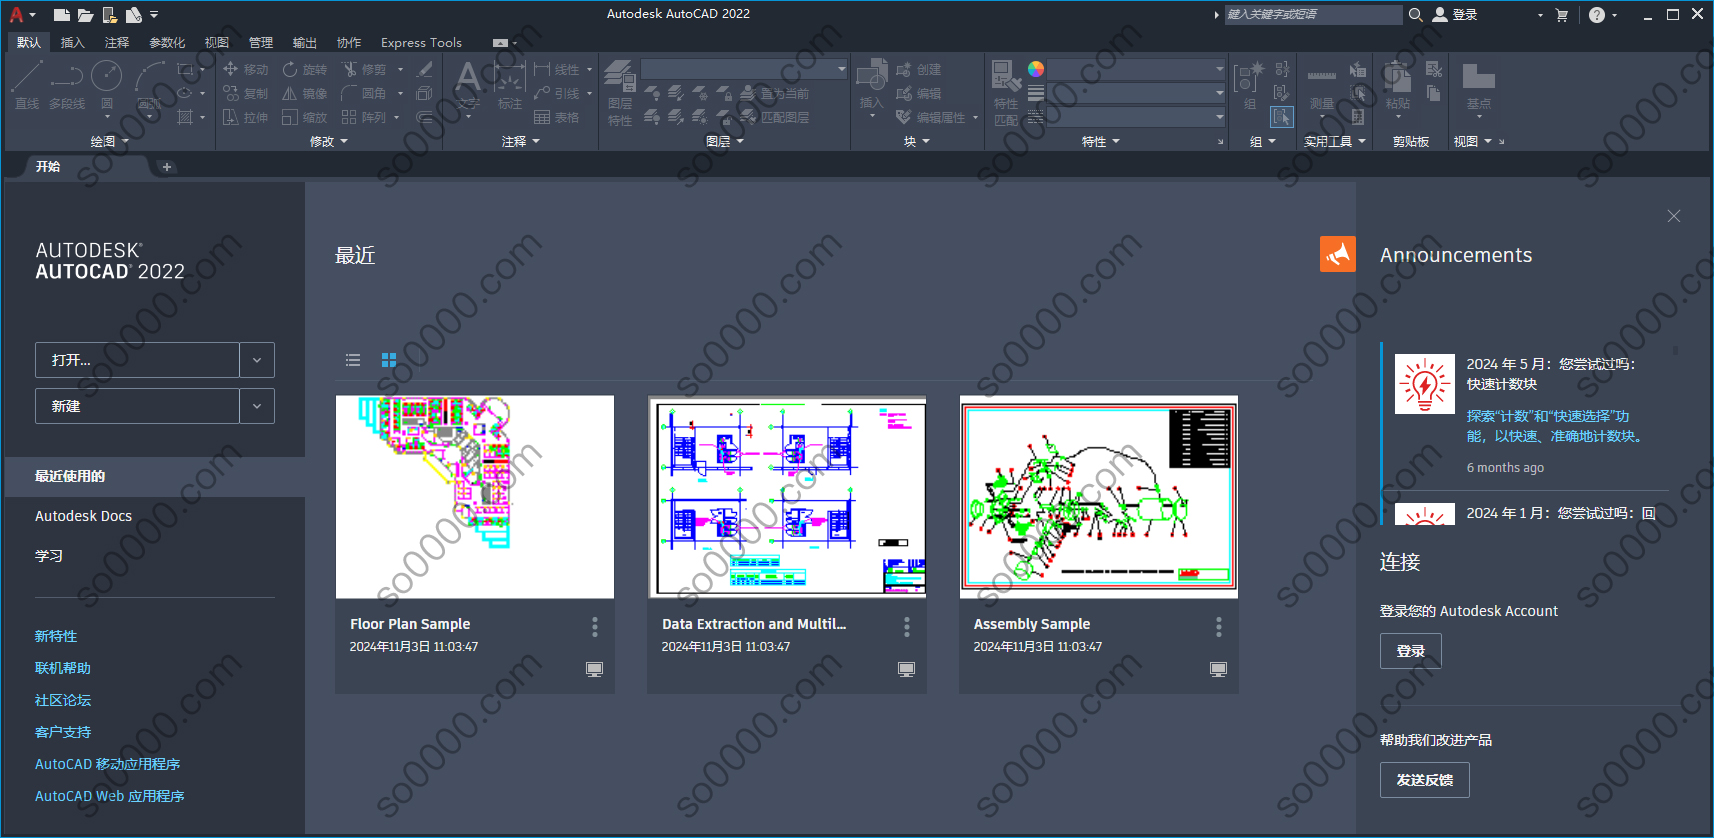Click the Start (开始) file tab
Screen dimensions: 1714x838
[48, 167]
